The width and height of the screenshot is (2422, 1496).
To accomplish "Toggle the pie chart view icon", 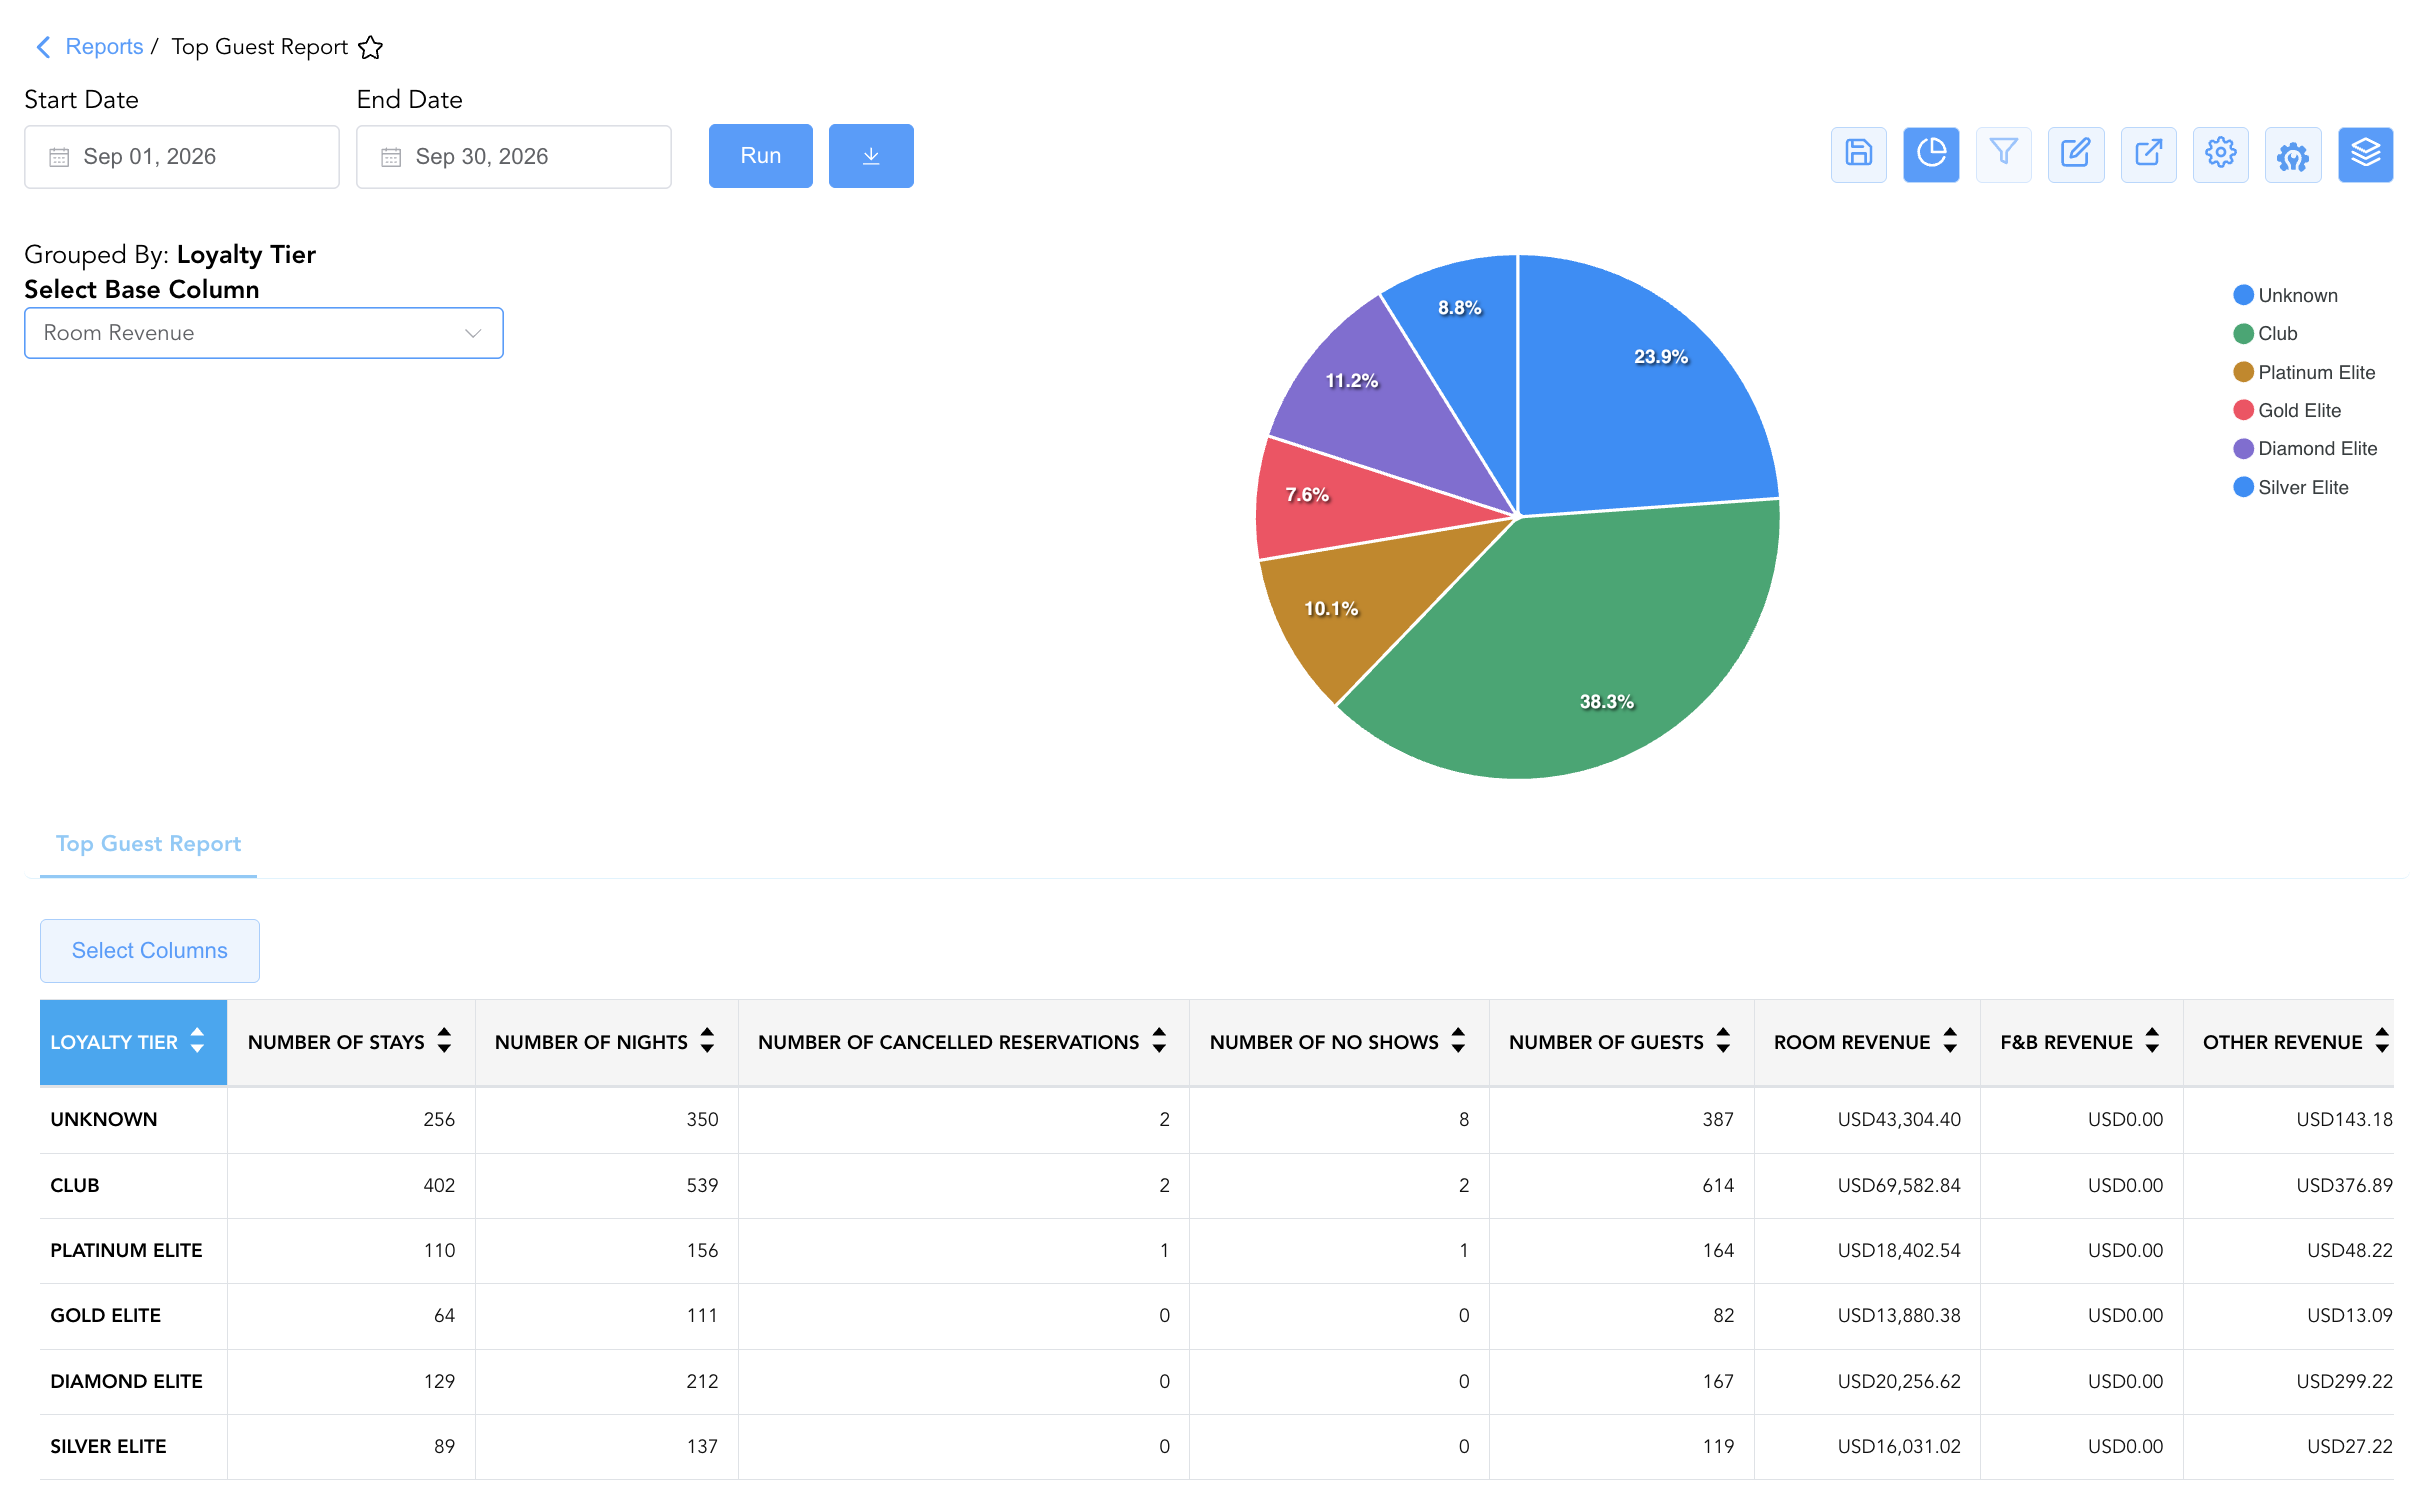I will point(1931,155).
